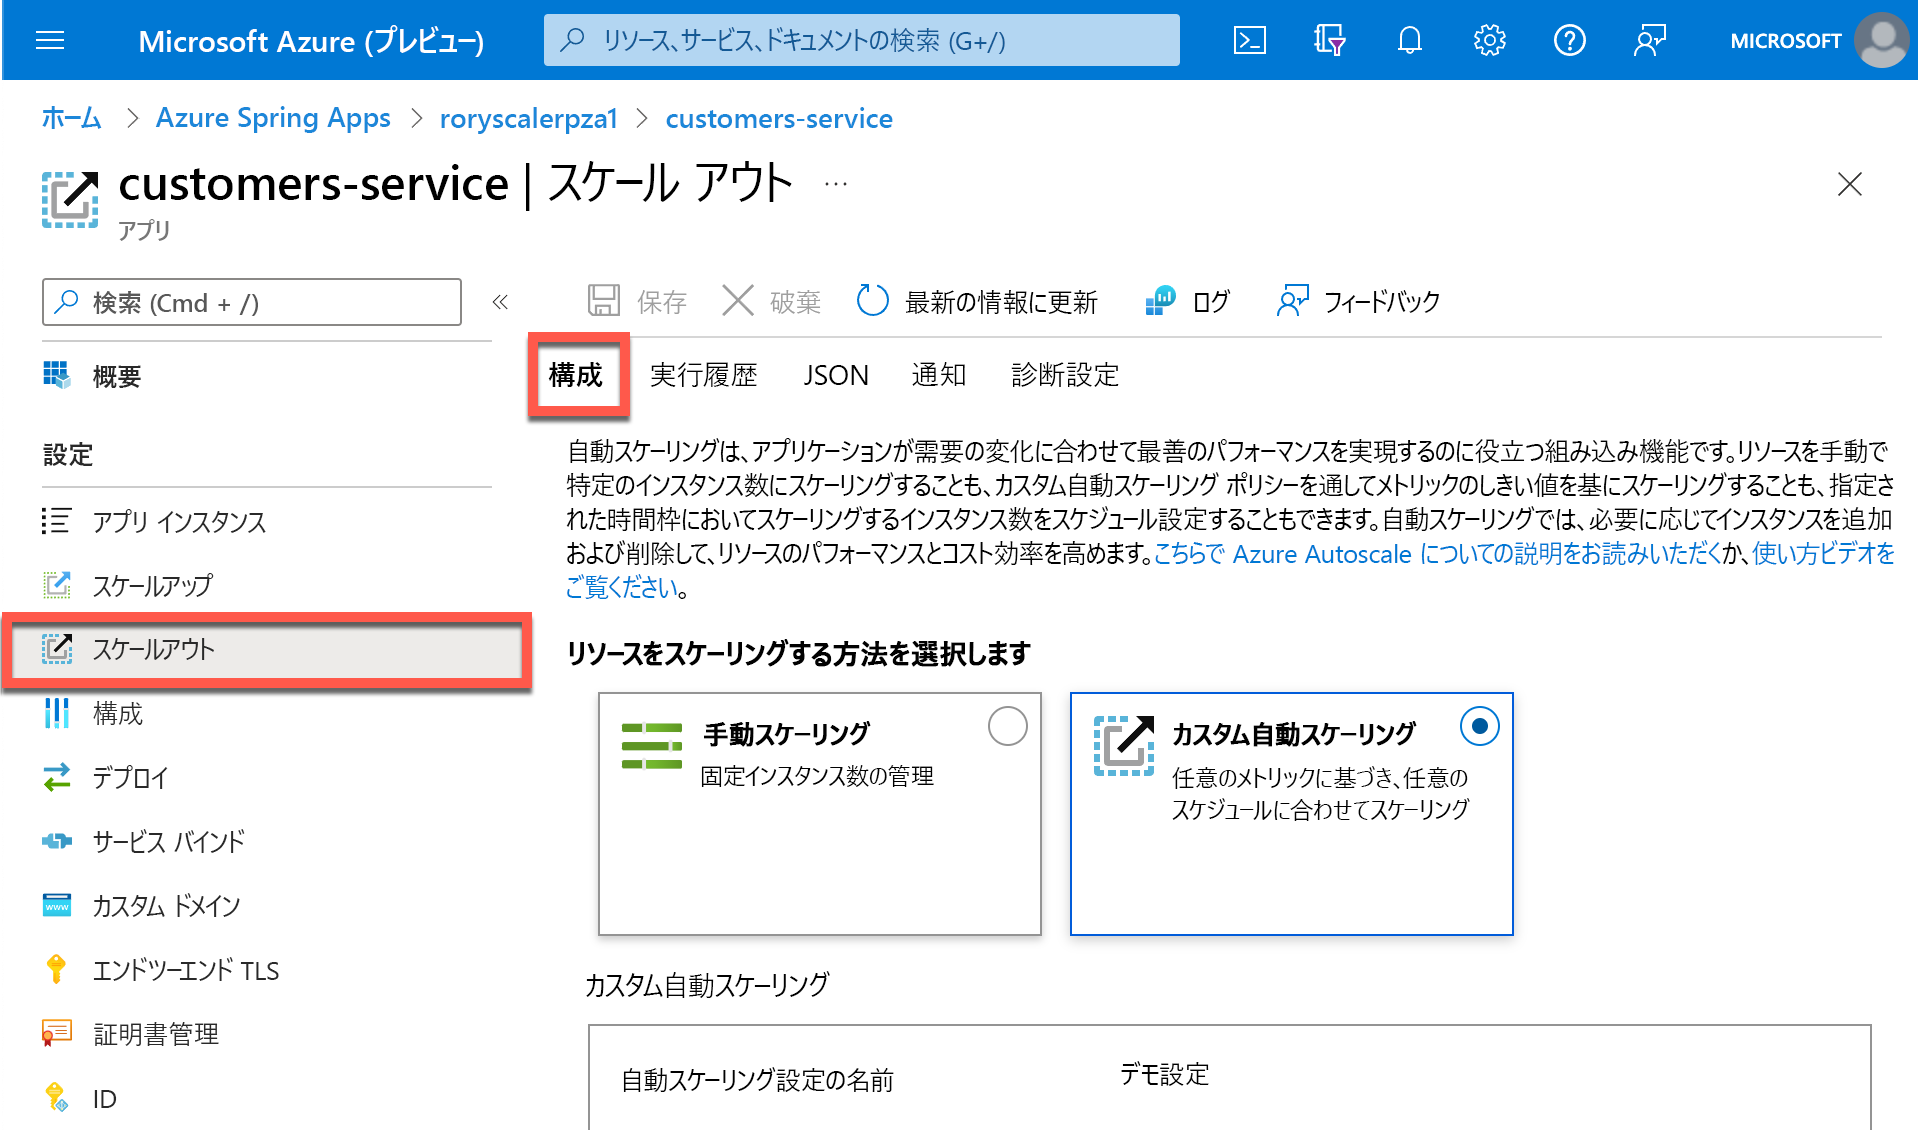Open the ログ (Logs) toolbar item
Screen dimensions: 1918x1130
(x=1187, y=301)
